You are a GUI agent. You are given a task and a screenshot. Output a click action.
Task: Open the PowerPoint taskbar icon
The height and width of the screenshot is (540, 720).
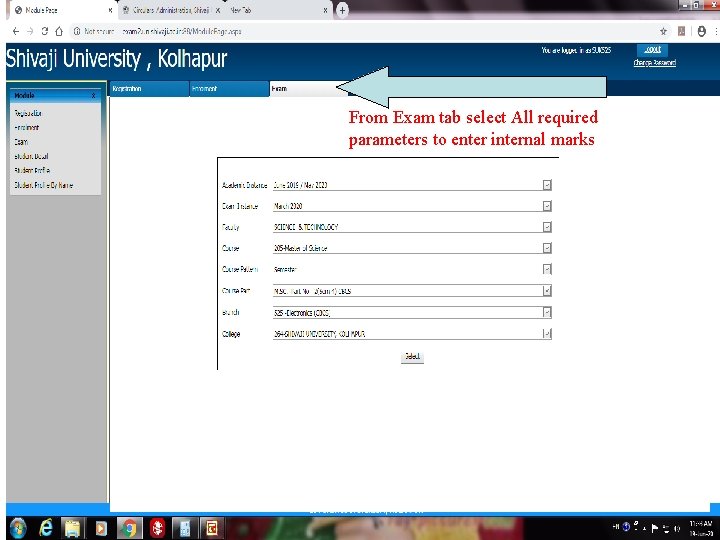tap(212, 529)
